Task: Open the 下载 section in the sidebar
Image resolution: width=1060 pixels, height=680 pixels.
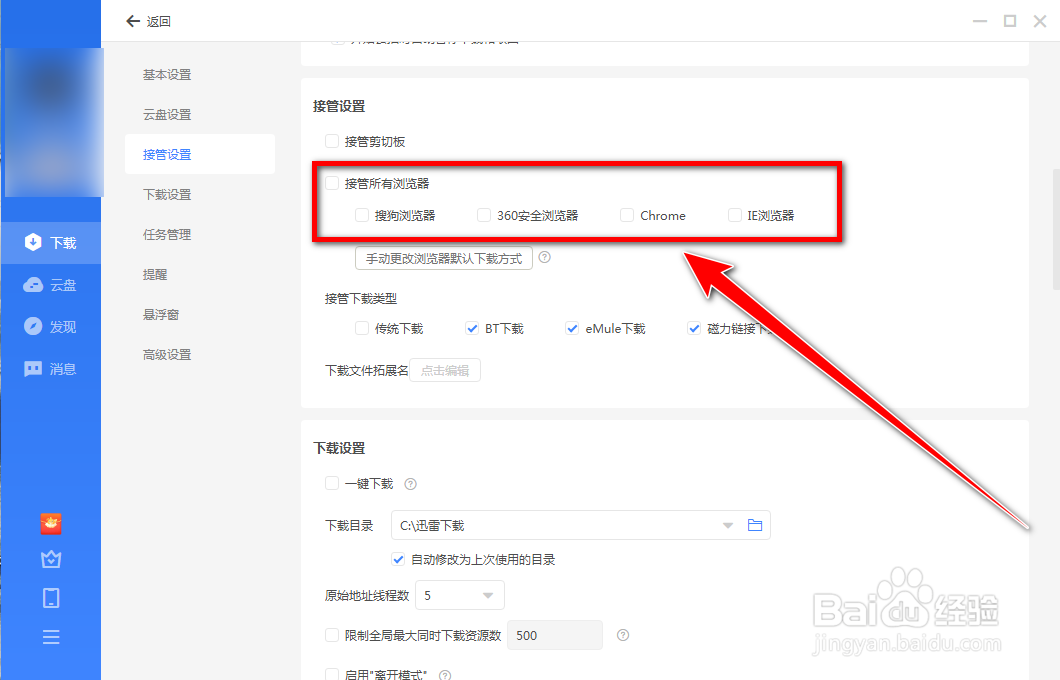Action: tap(51, 243)
